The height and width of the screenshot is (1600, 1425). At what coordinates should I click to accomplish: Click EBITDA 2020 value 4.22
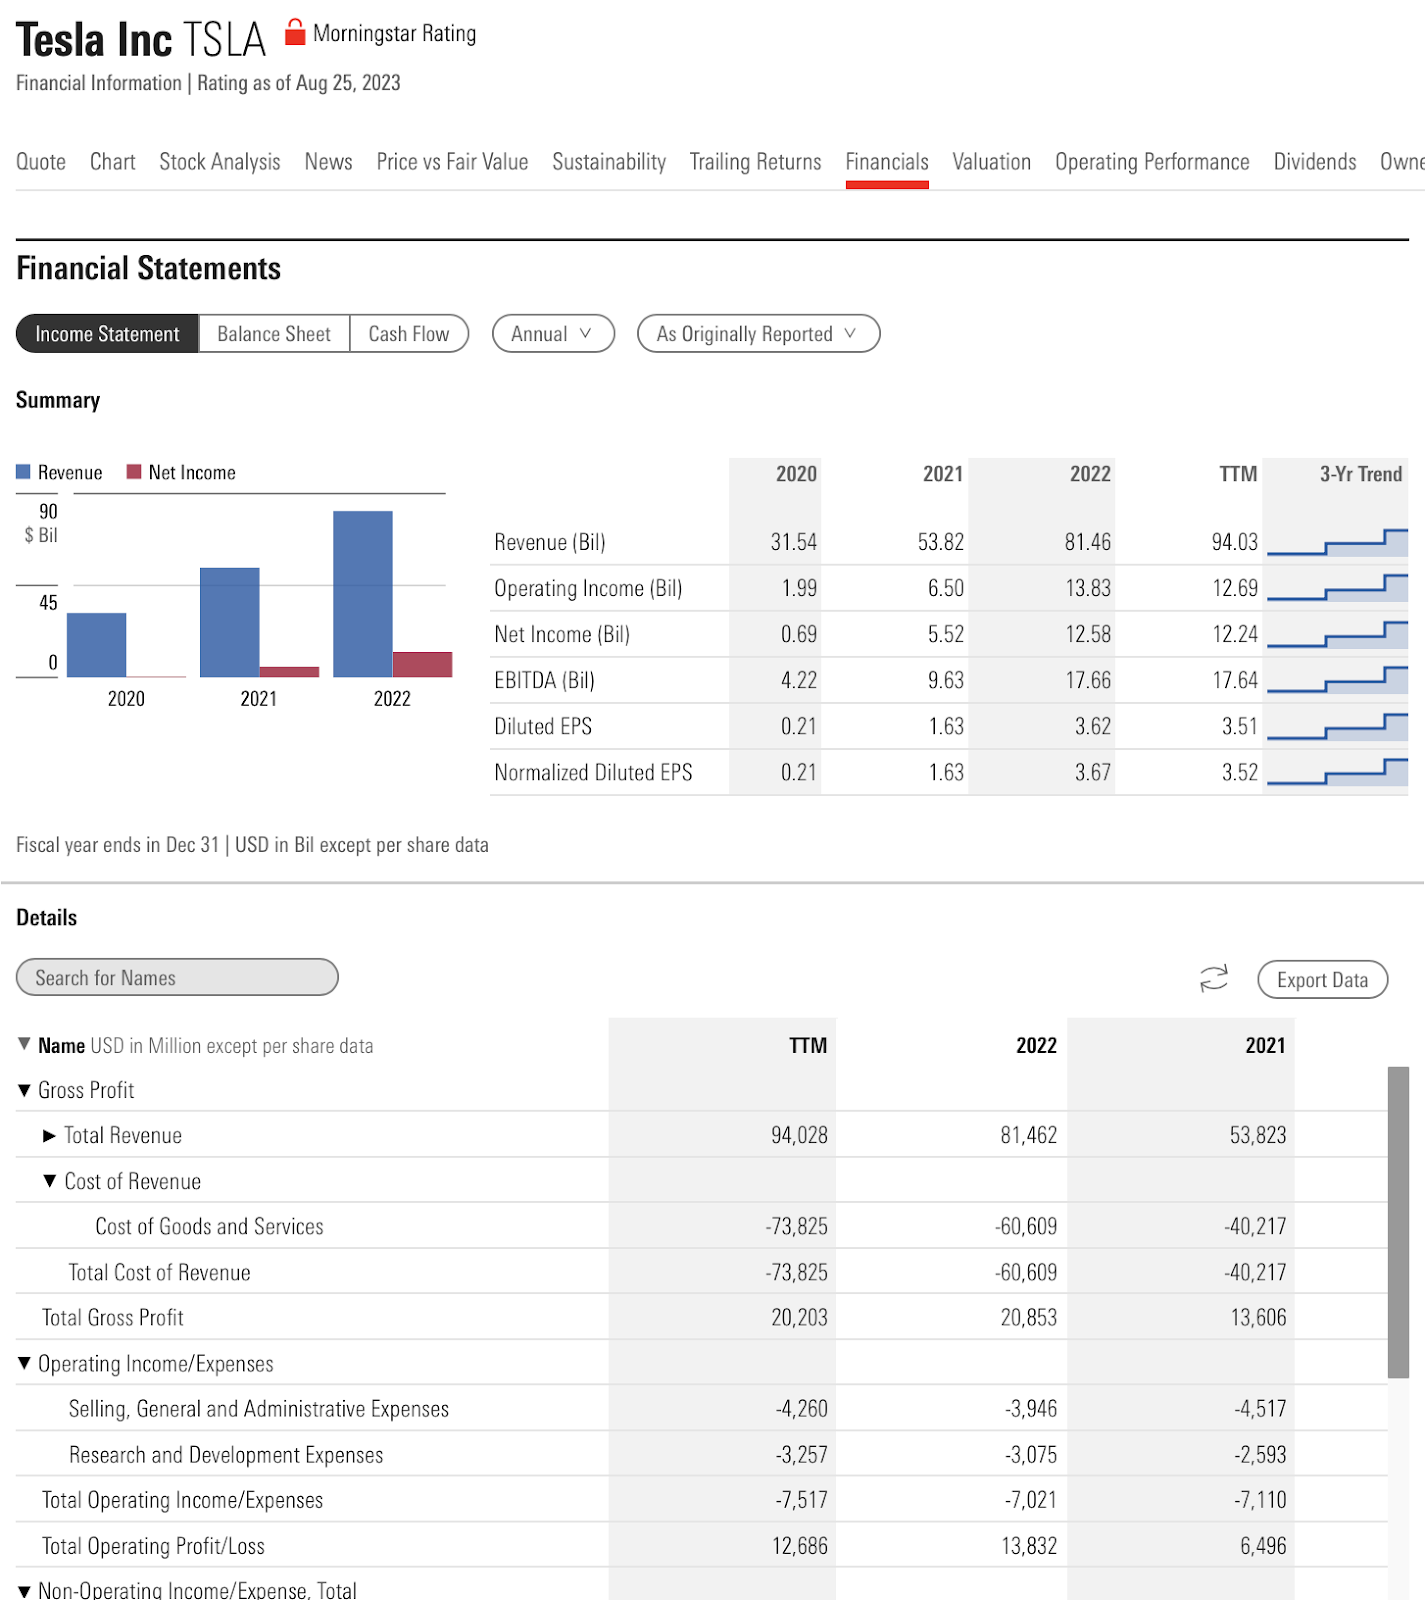coord(799,680)
